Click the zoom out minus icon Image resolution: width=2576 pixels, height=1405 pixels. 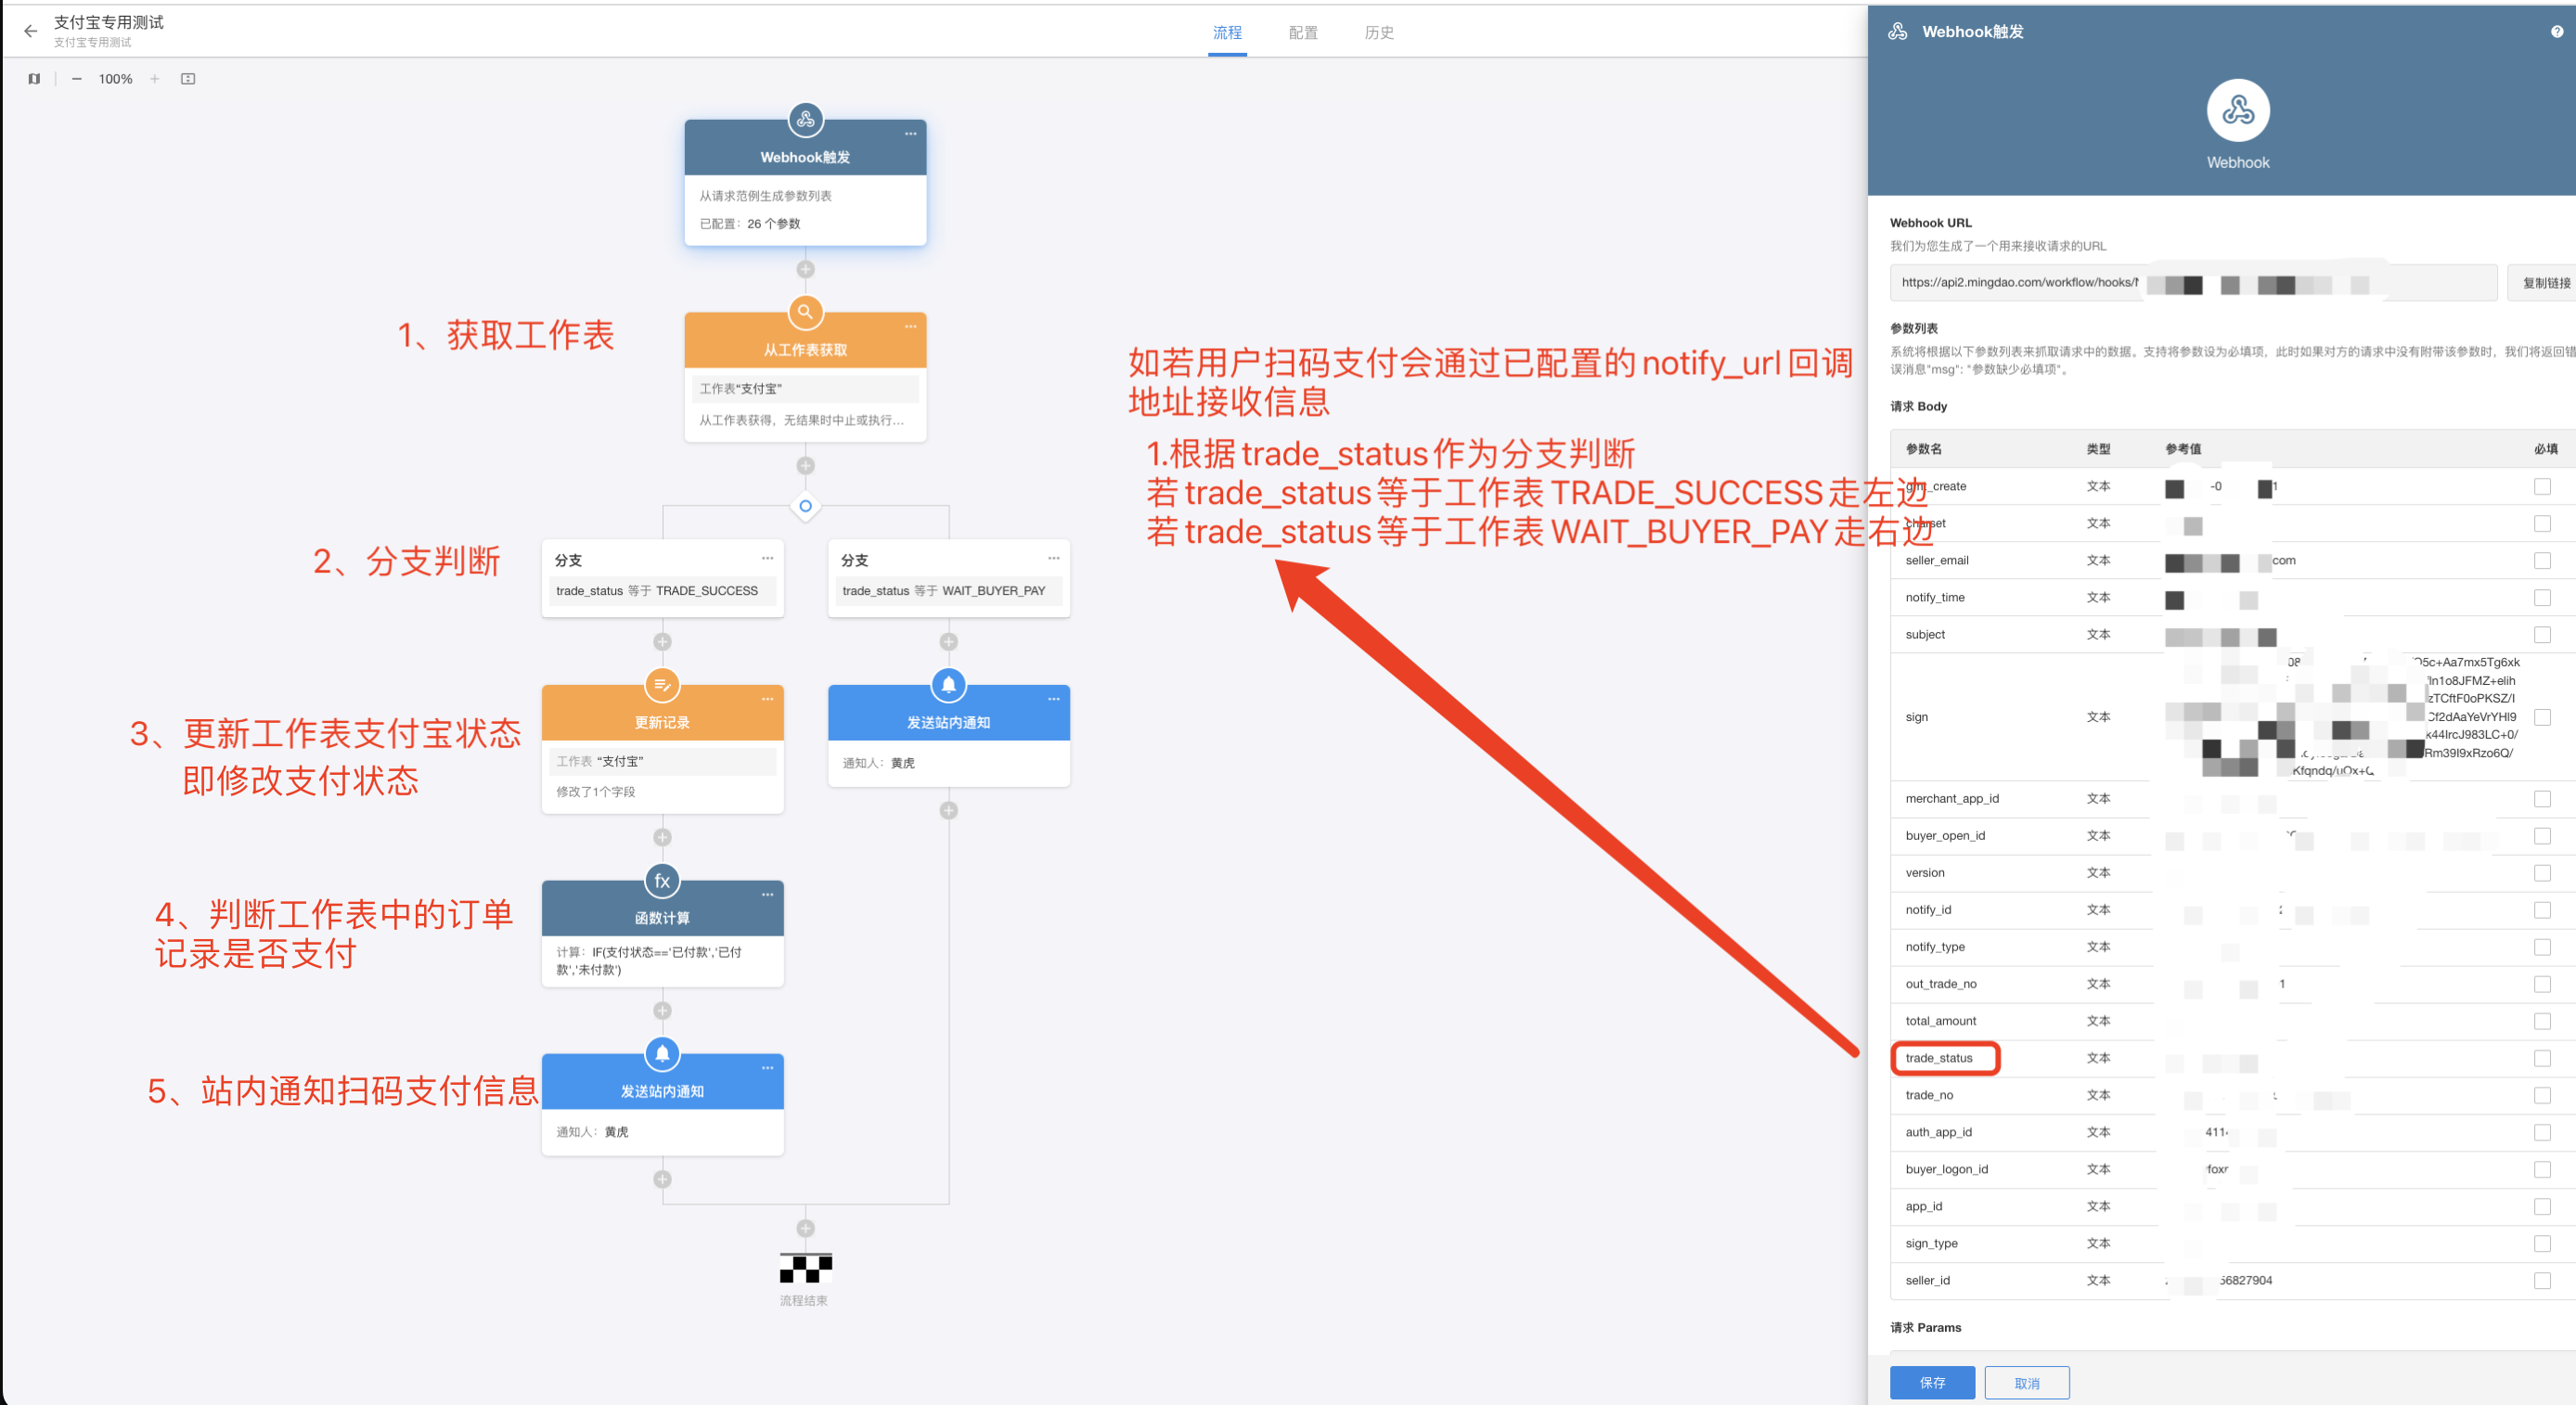77,79
